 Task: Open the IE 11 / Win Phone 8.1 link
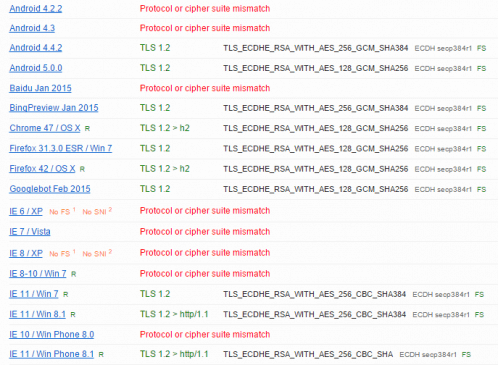(x=52, y=354)
